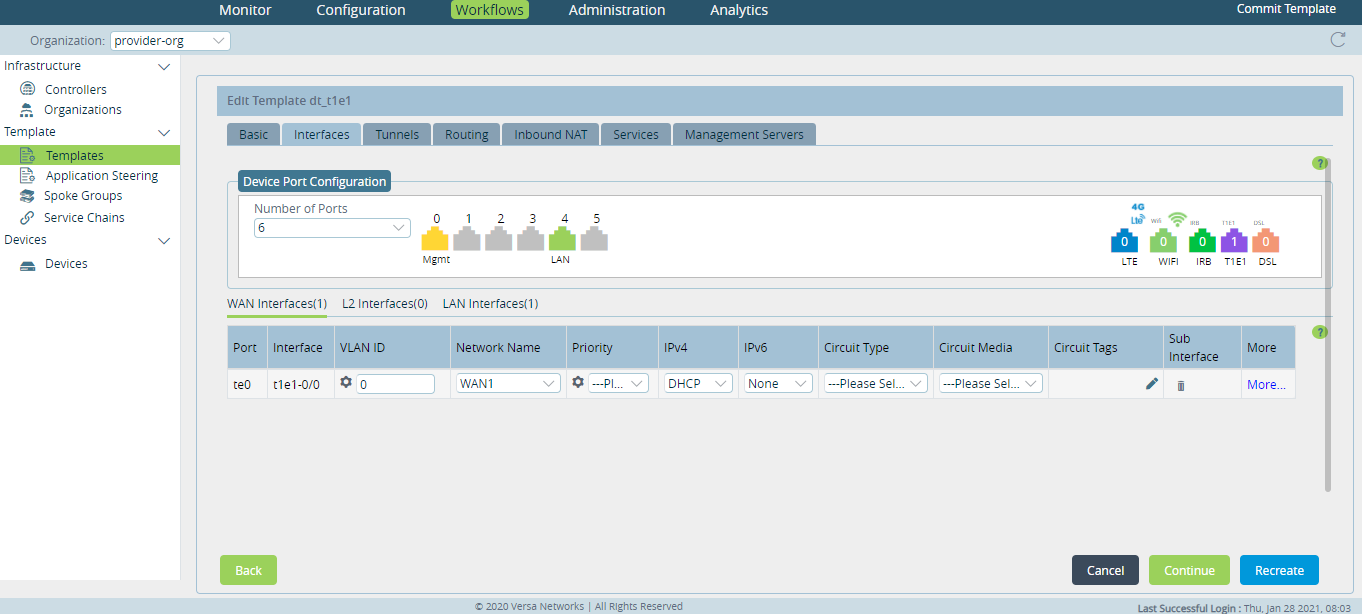Click the sub interface trash icon

pos(1180,385)
